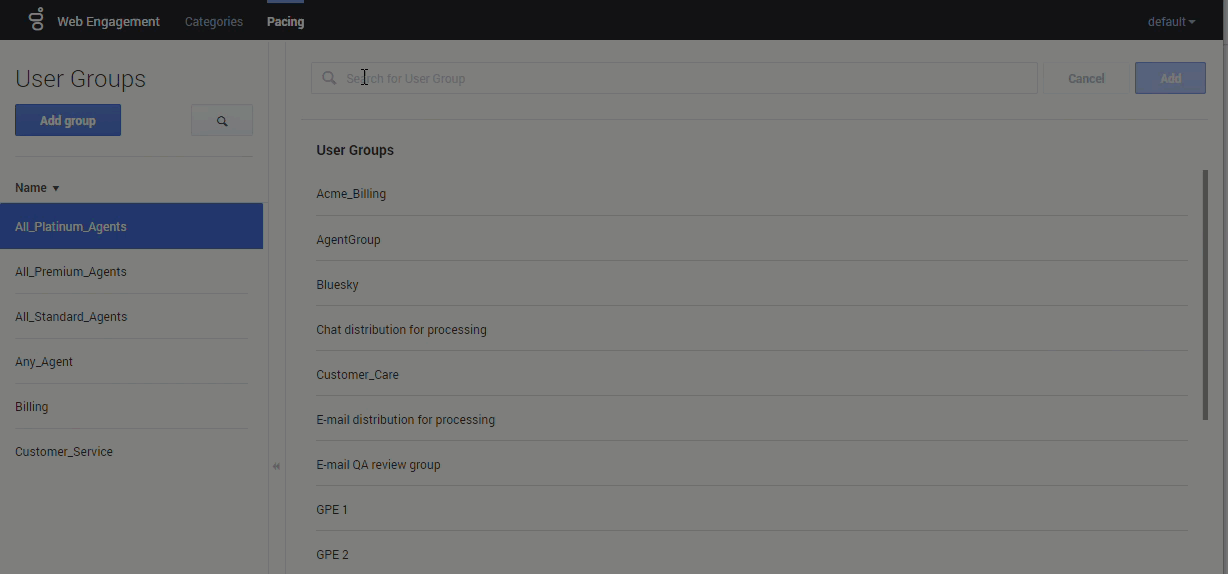Select All_Standard_Agents group
This screenshot has width=1228, height=574.
pos(131,316)
